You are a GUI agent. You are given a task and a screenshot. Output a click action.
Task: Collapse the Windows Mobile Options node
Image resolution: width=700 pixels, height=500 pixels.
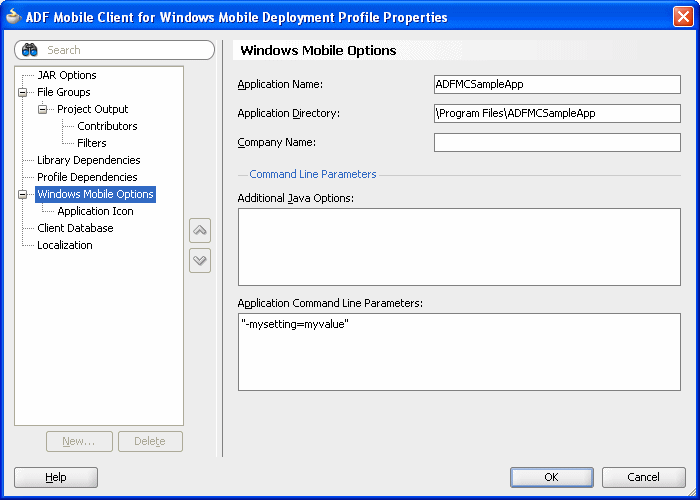[x=22, y=194]
